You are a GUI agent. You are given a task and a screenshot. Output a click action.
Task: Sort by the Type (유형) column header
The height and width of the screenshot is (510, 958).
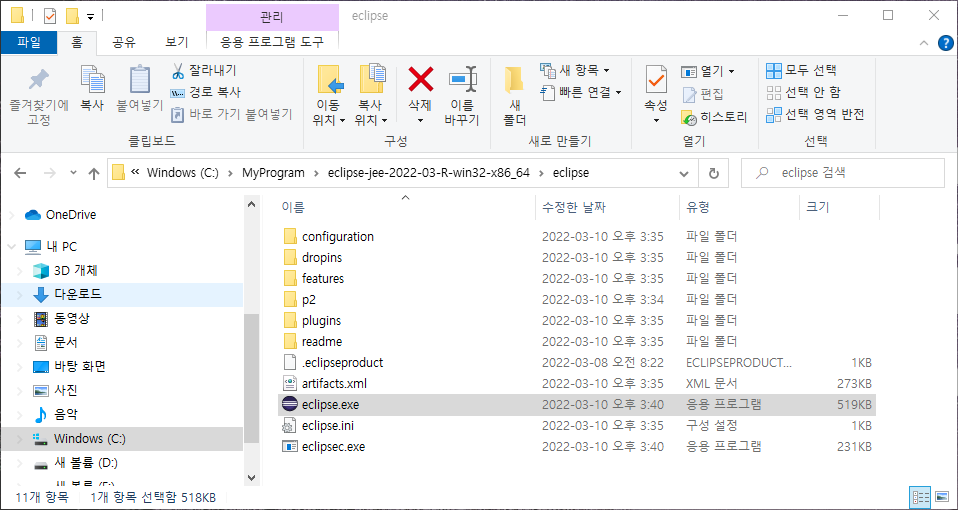click(x=698, y=208)
